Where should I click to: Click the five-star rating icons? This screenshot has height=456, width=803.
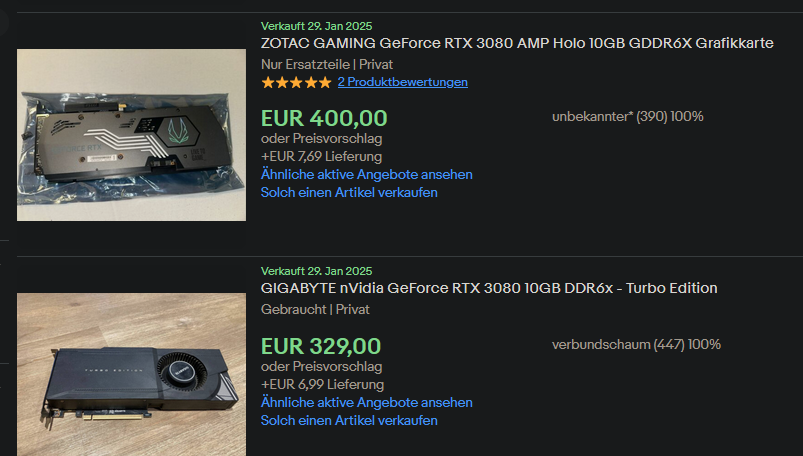[296, 82]
